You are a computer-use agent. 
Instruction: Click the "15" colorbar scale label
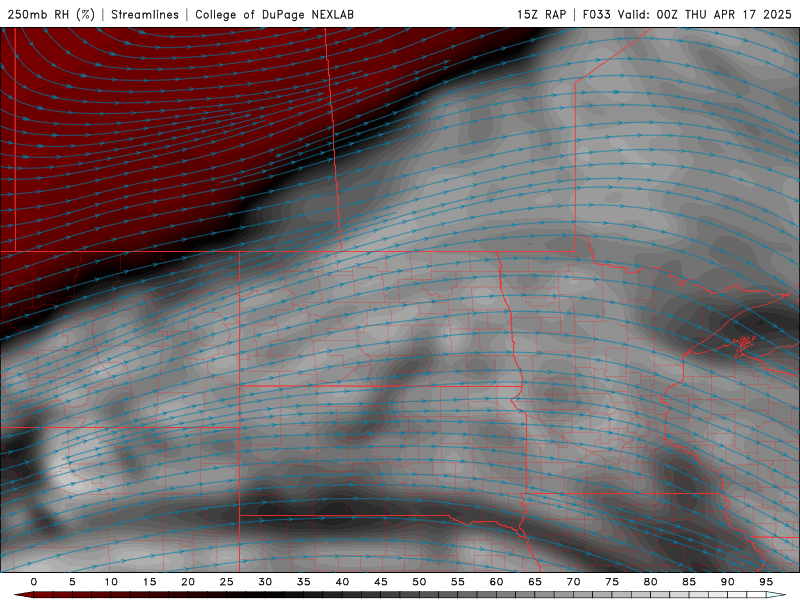point(149,582)
